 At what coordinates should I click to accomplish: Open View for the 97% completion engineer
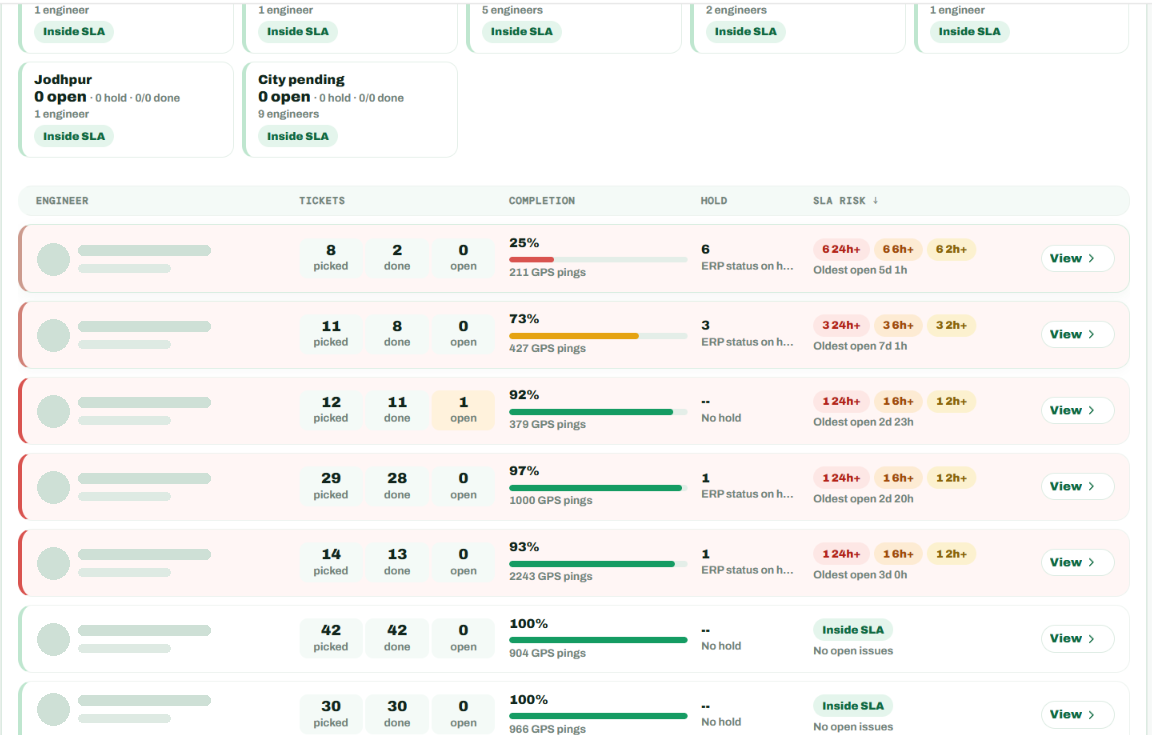[x=1077, y=486]
